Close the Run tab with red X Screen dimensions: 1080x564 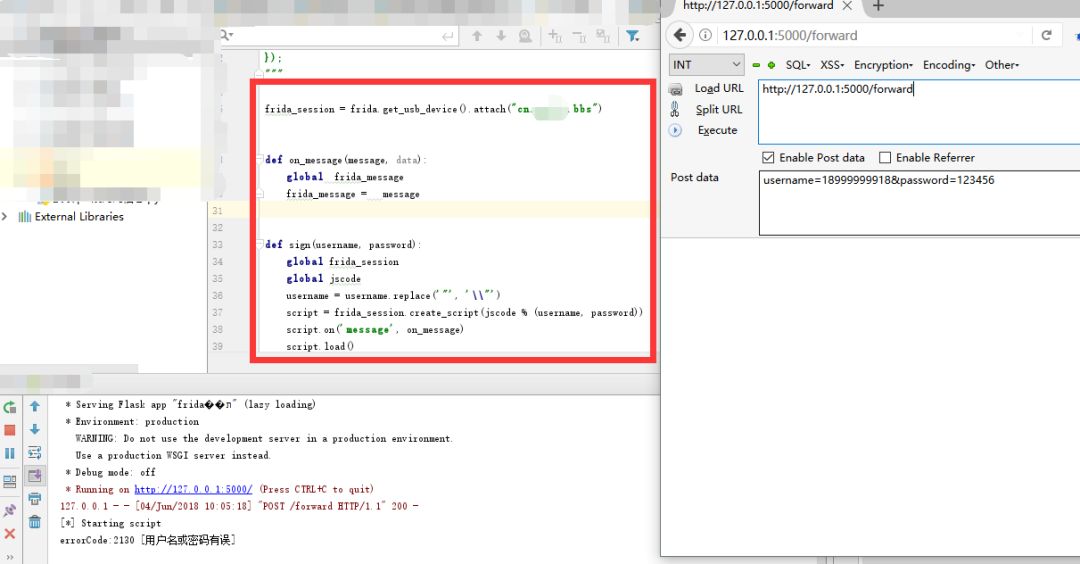click(10, 534)
